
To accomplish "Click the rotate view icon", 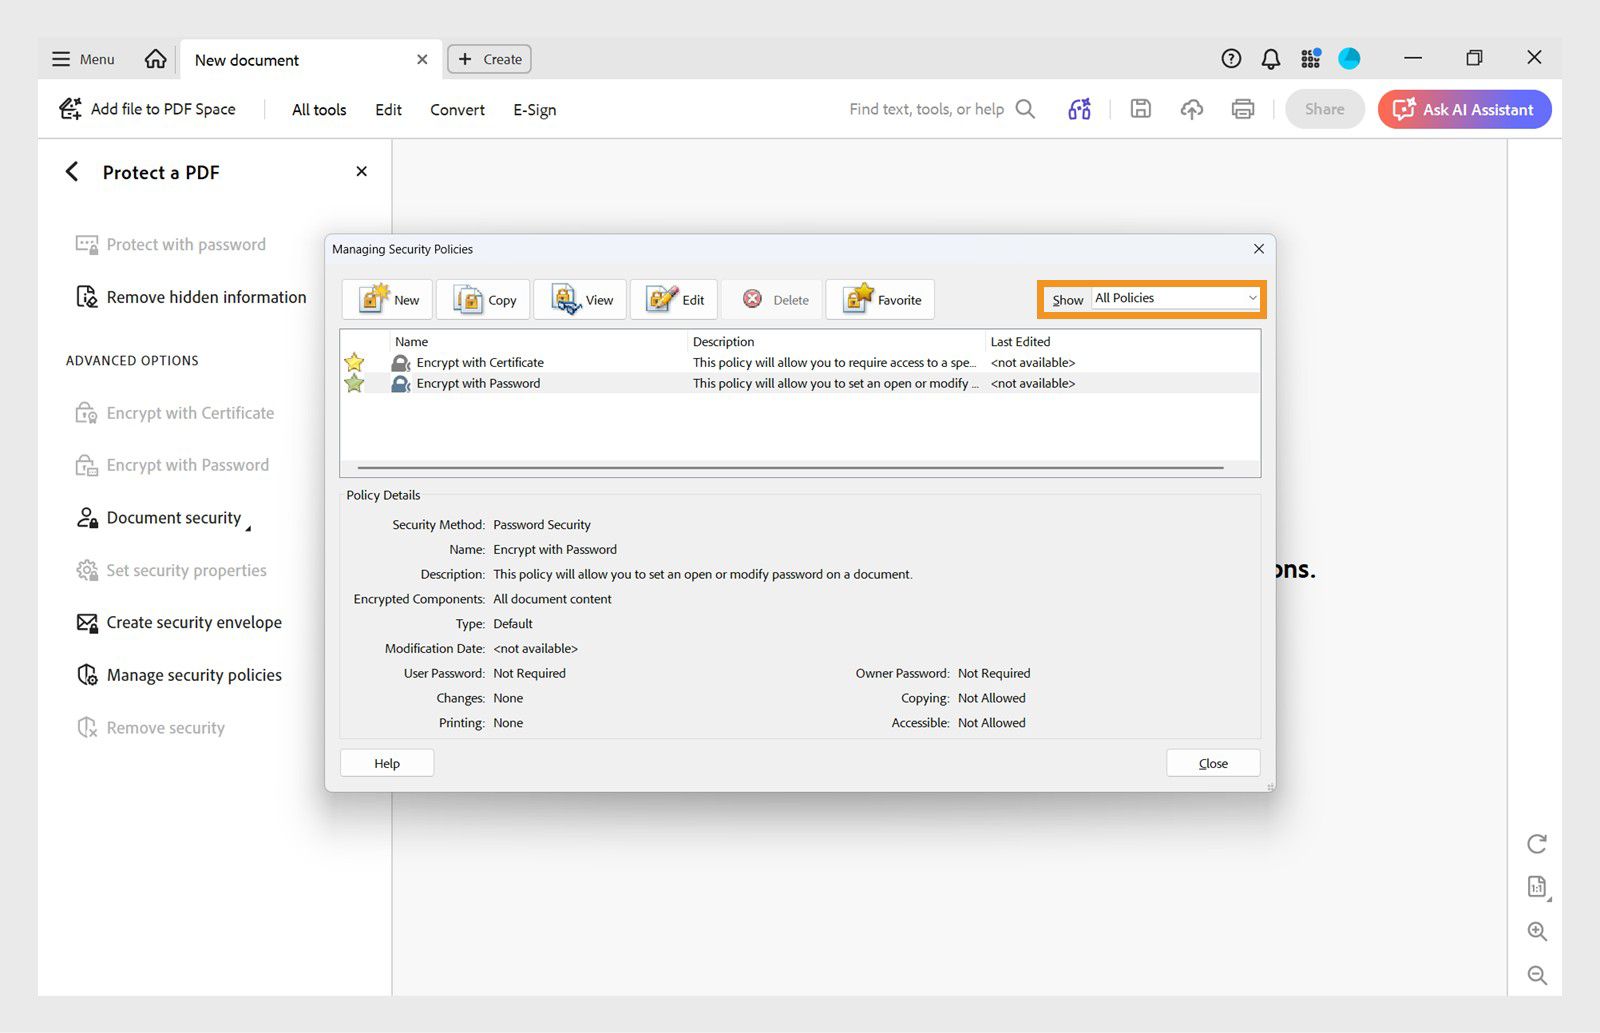I will tap(1537, 844).
